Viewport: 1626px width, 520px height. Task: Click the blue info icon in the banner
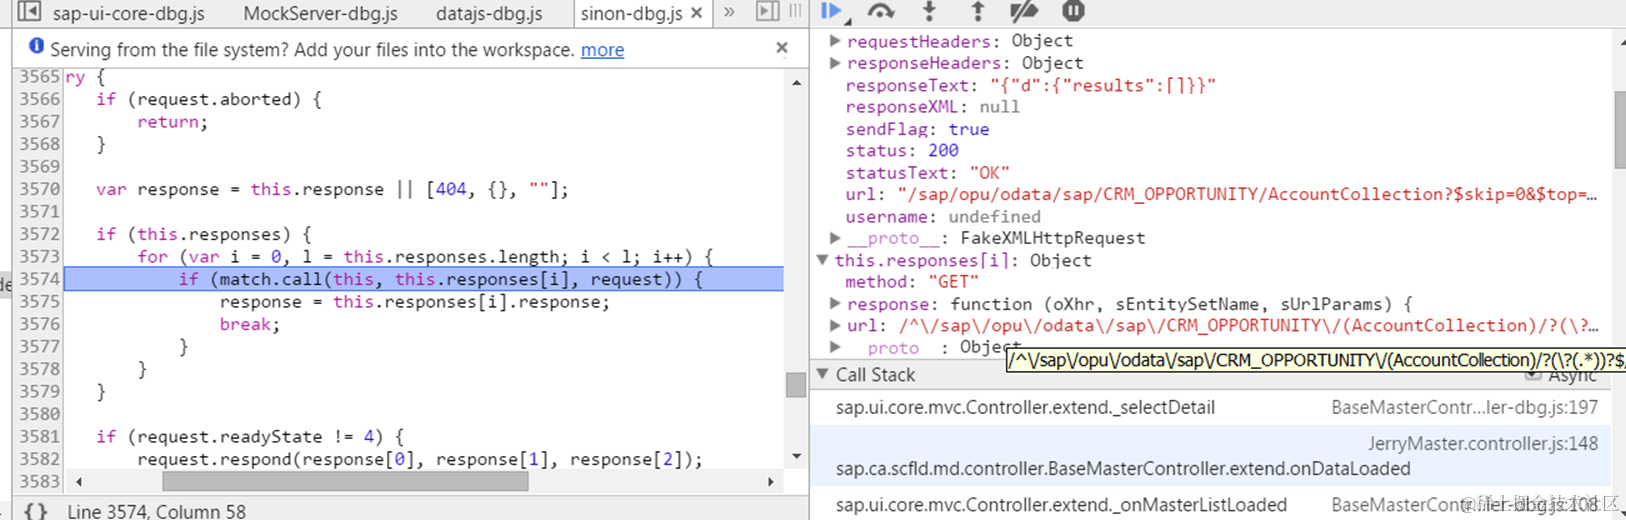point(37,46)
